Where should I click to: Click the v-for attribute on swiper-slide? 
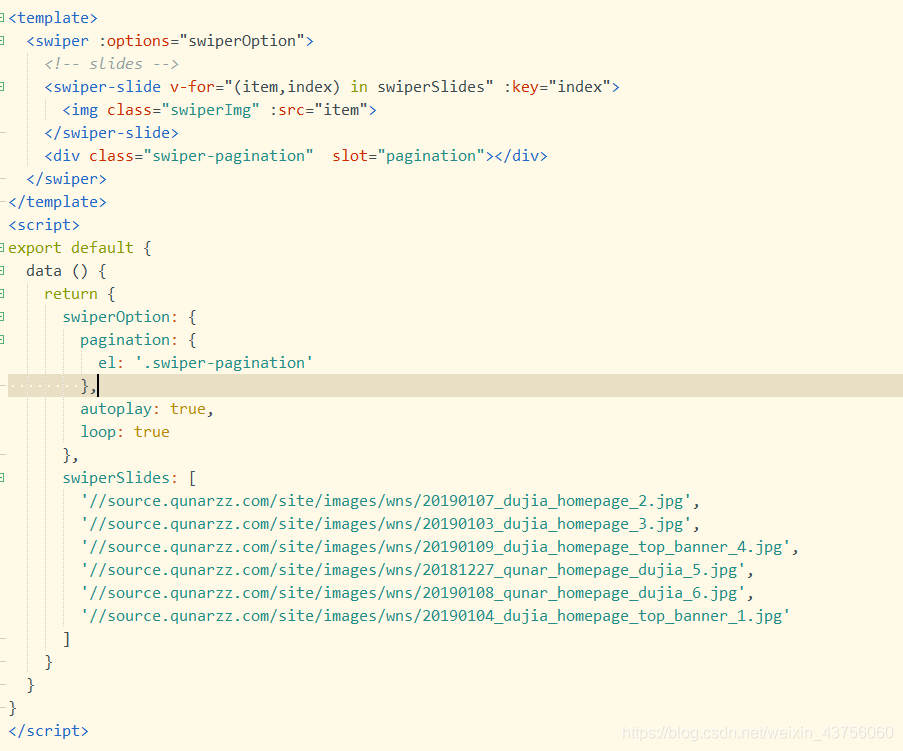192,87
